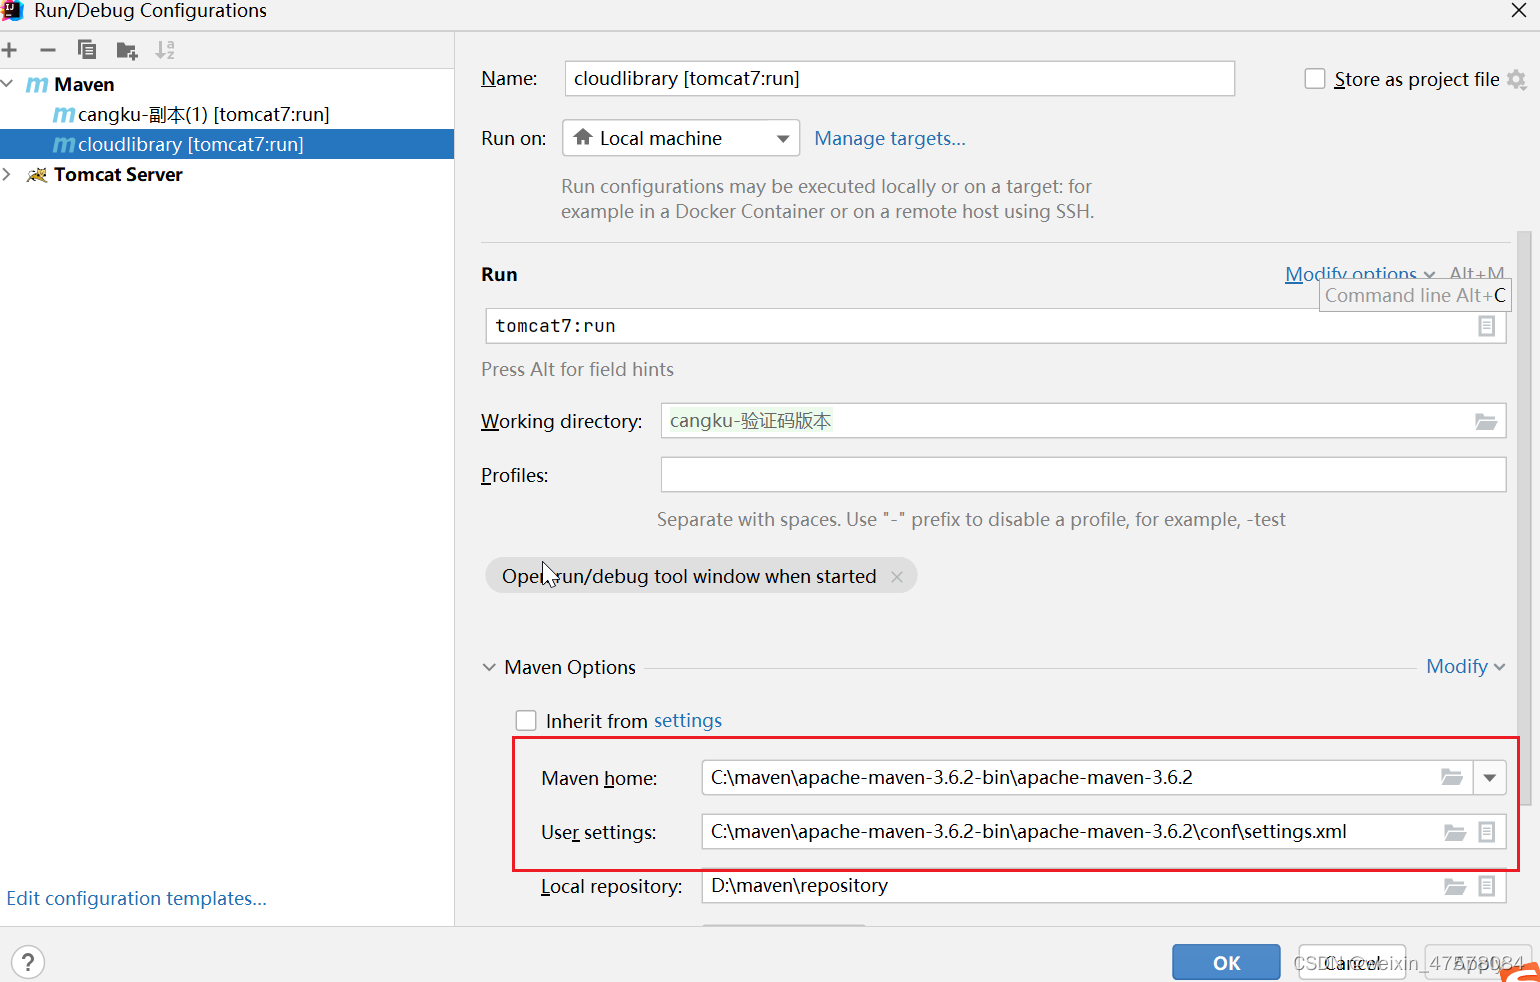This screenshot has height=982, width=1540.
Task: Browse for the user settings.xml file
Action: point(1454,831)
